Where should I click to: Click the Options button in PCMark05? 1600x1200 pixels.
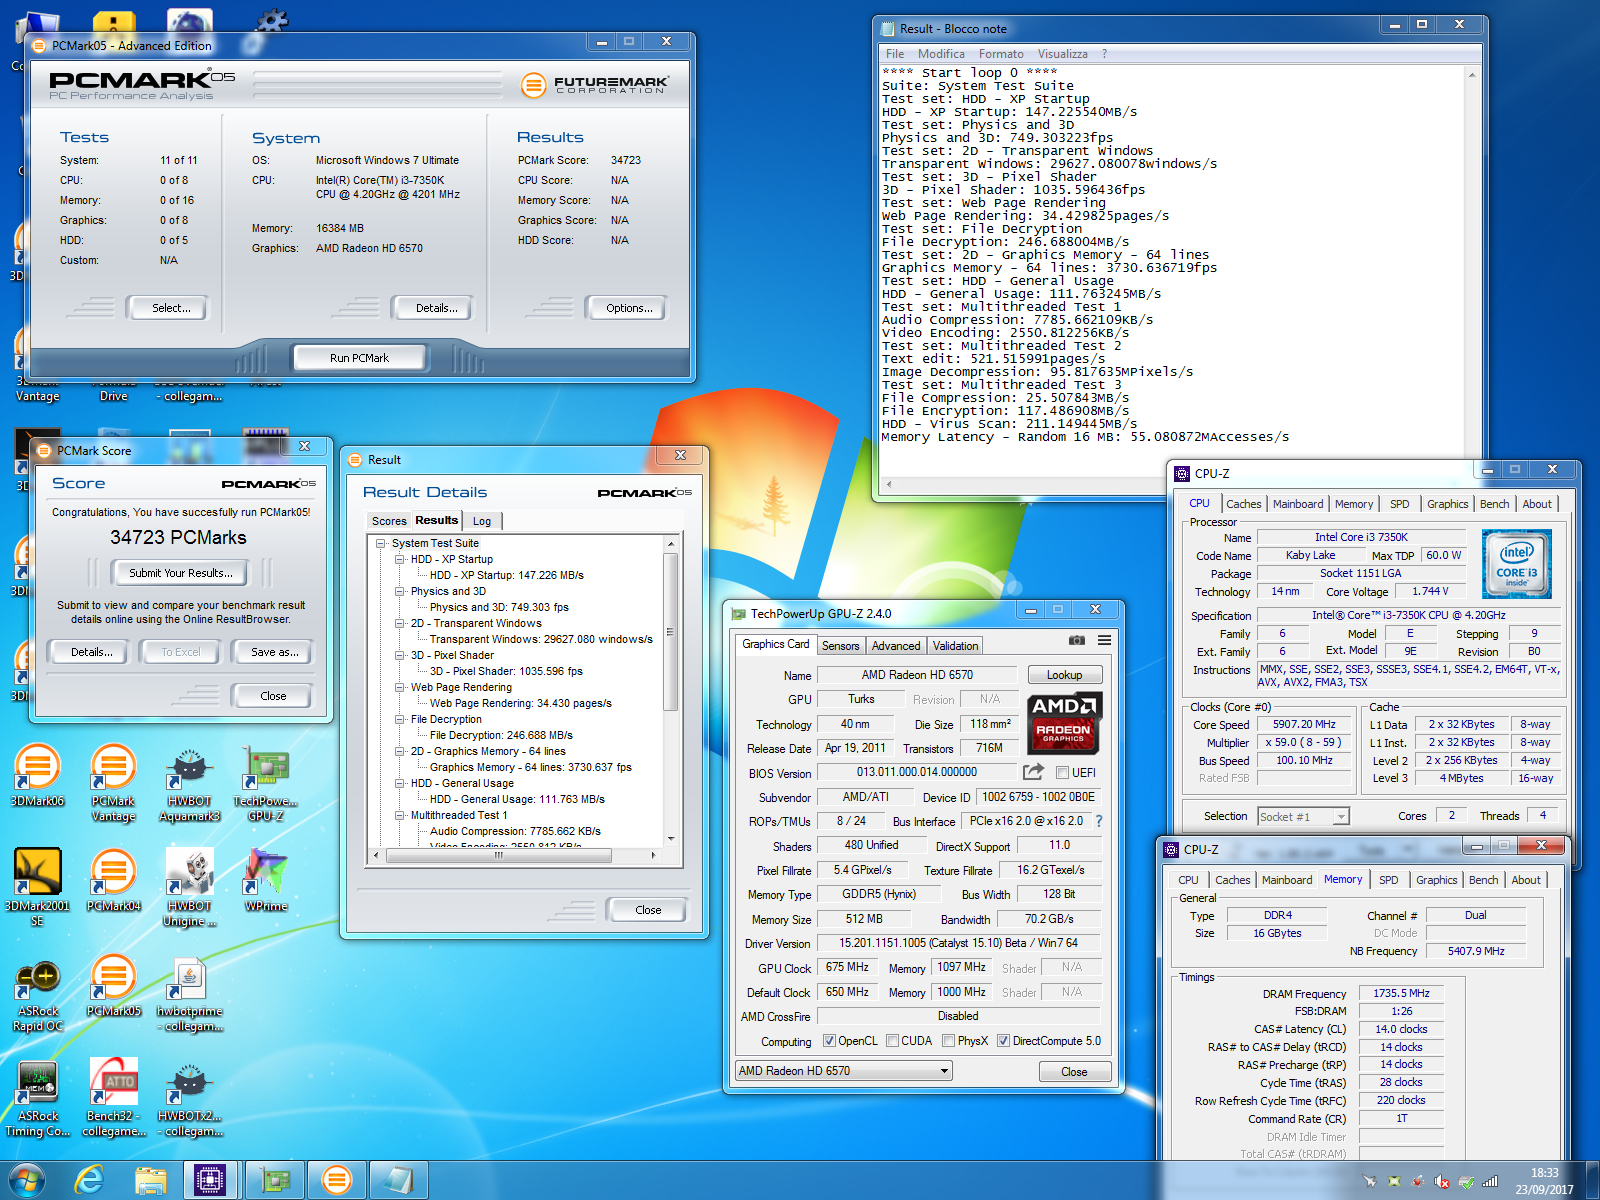[x=629, y=308]
